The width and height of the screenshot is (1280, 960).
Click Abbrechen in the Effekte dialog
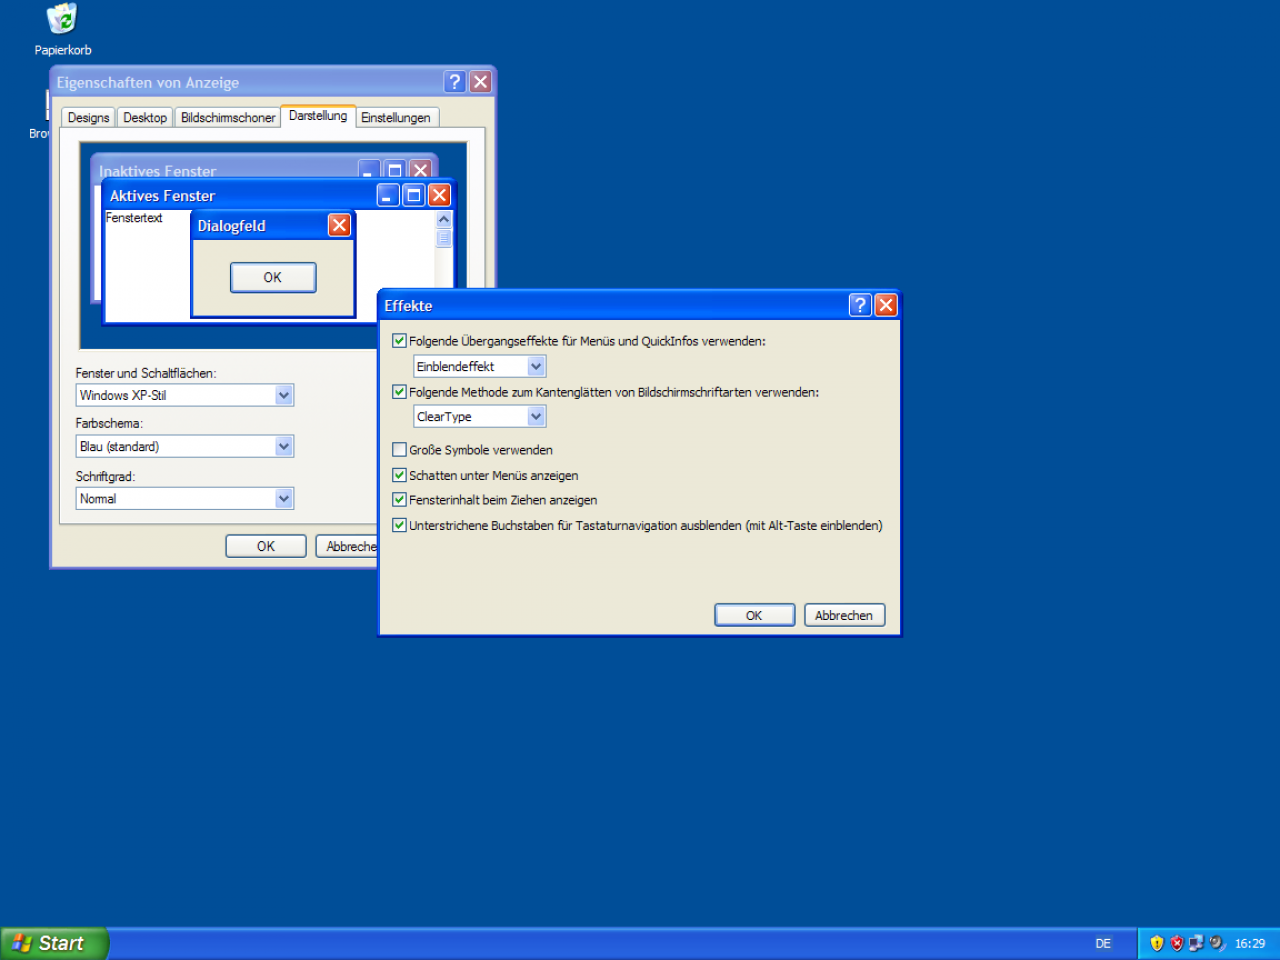(x=844, y=615)
